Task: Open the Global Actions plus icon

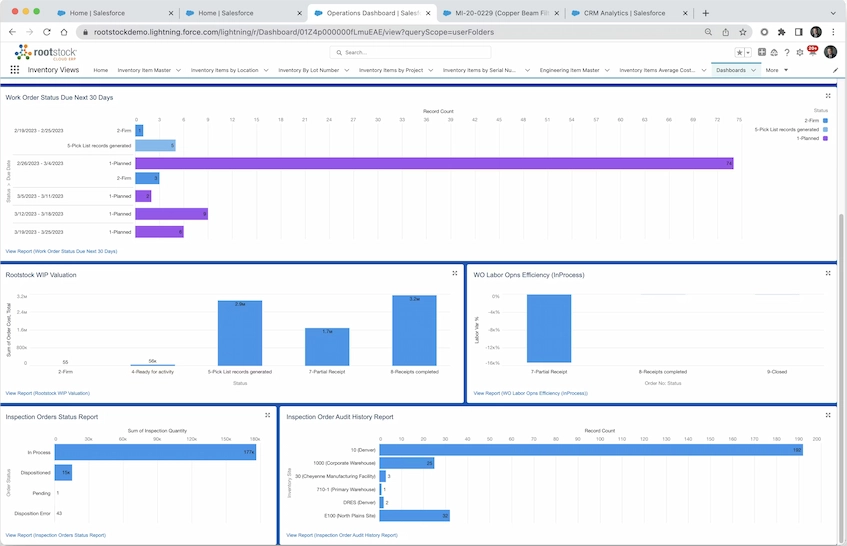Action: coord(762,52)
